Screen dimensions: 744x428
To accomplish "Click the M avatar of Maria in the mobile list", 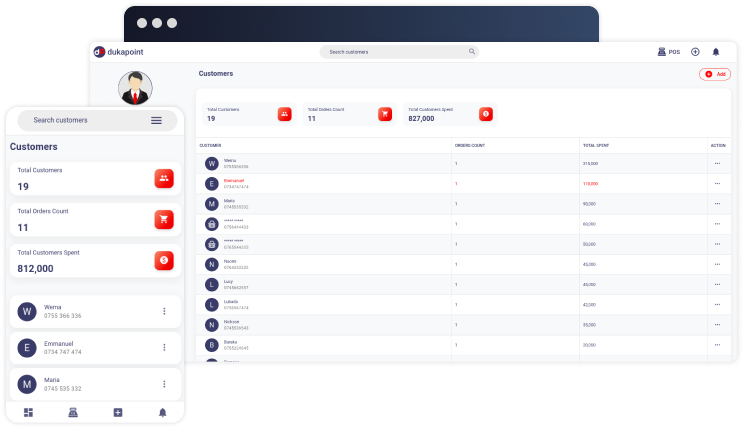I will 27,384.
